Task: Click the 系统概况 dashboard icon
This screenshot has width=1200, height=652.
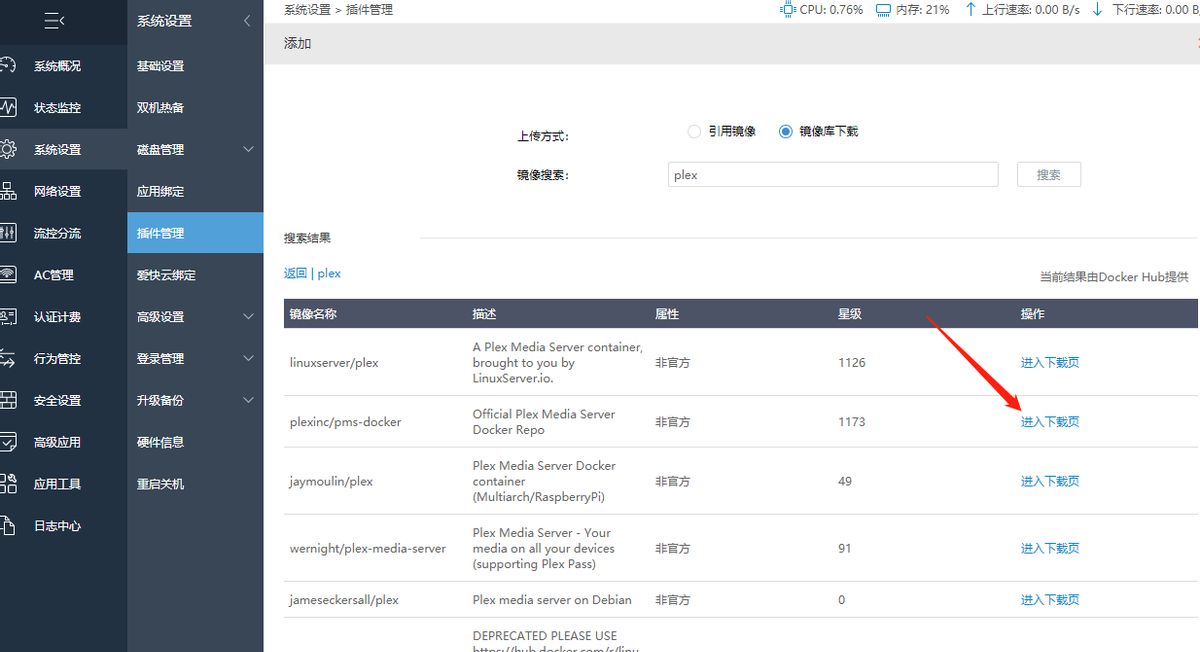Action: point(8,66)
